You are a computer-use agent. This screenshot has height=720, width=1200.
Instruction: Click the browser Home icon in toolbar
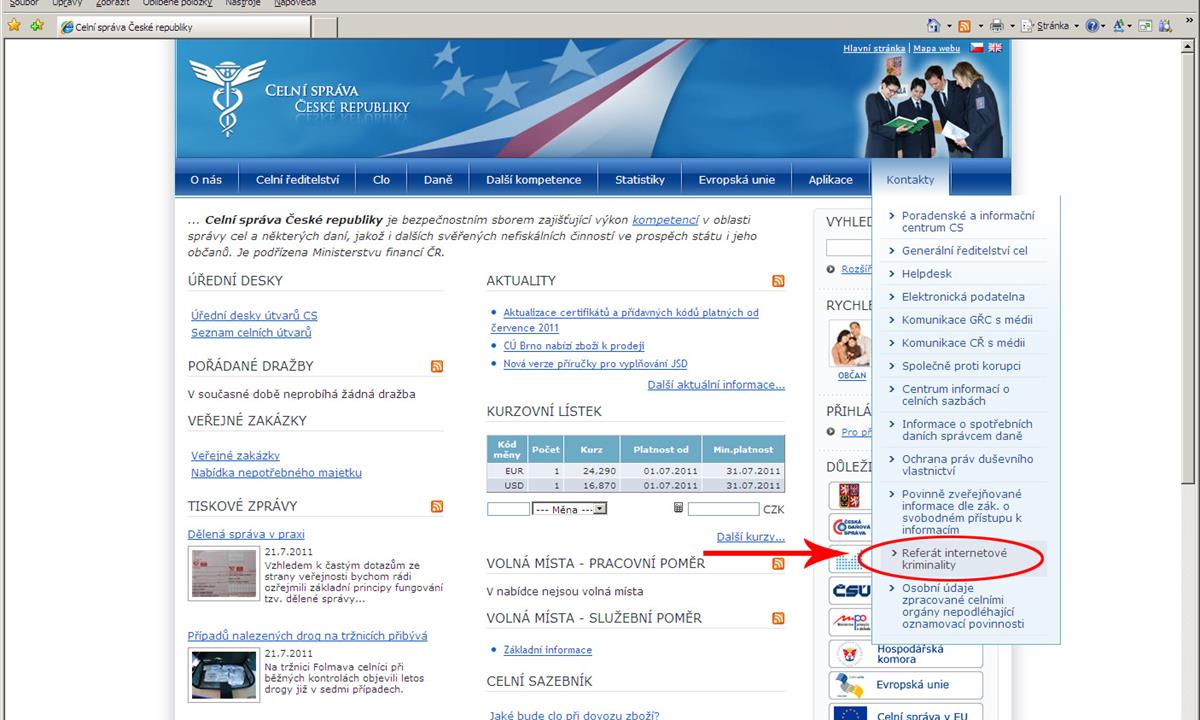coord(933,26)
